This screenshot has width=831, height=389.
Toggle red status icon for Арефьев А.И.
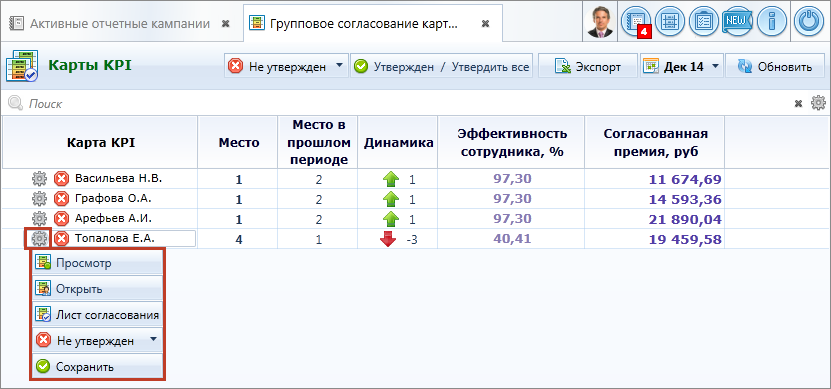(61, 218)
